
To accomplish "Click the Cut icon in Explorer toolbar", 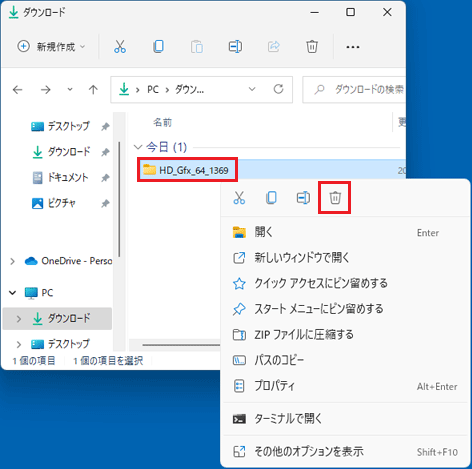I will click(x=120, y=46).
